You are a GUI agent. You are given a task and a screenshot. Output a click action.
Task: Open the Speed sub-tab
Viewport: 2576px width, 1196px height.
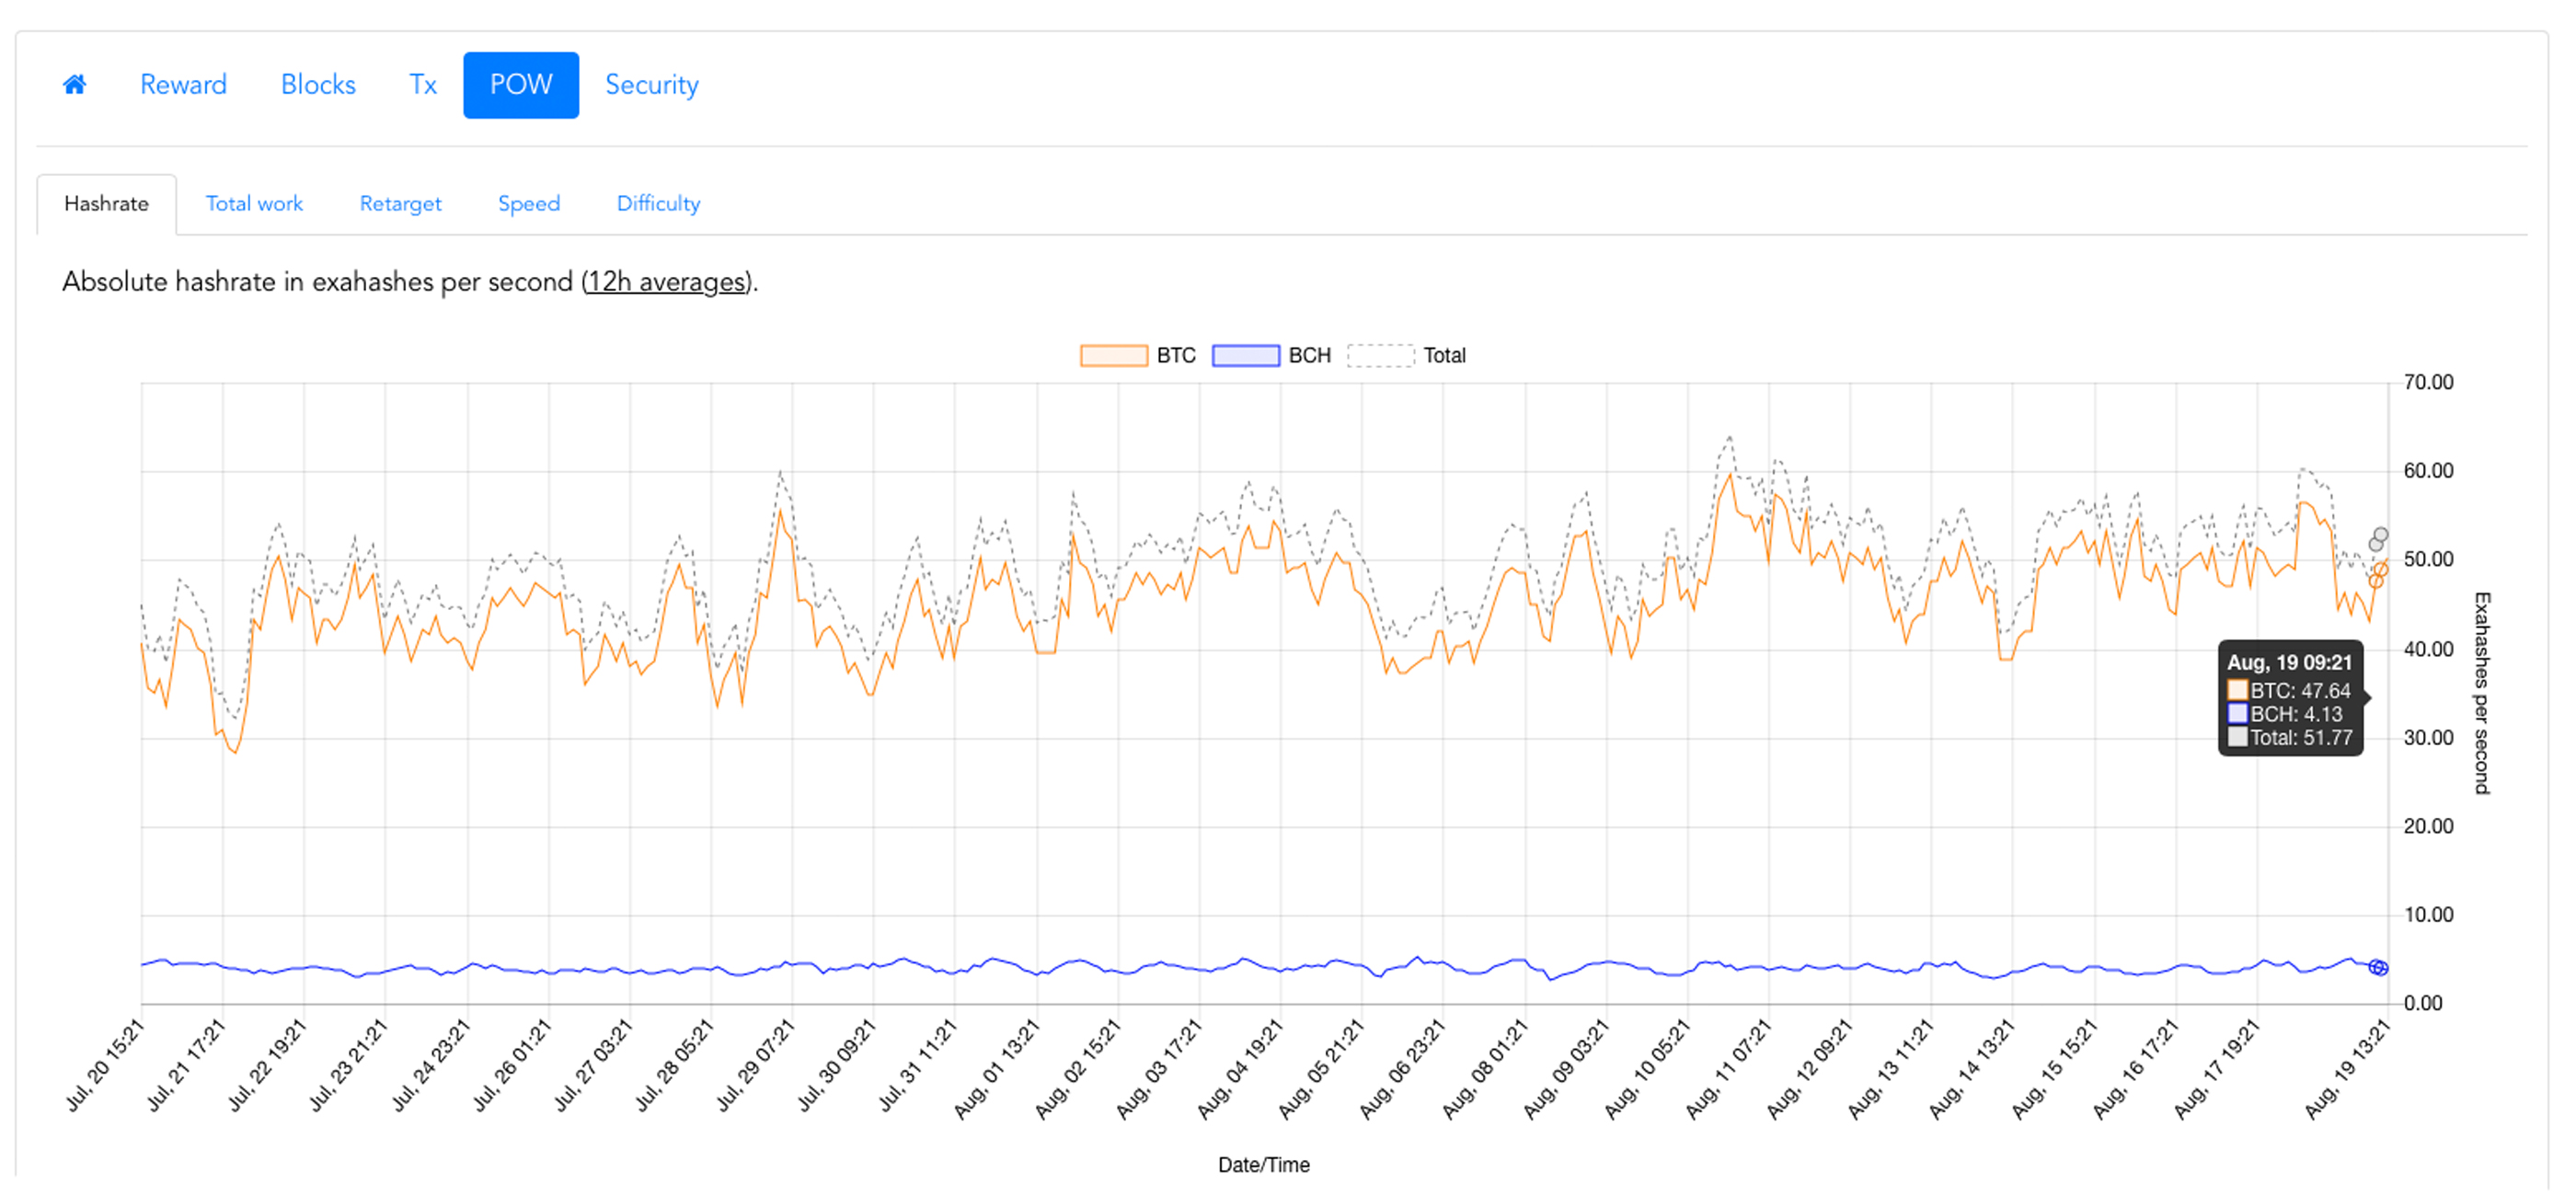pos(529,204)
